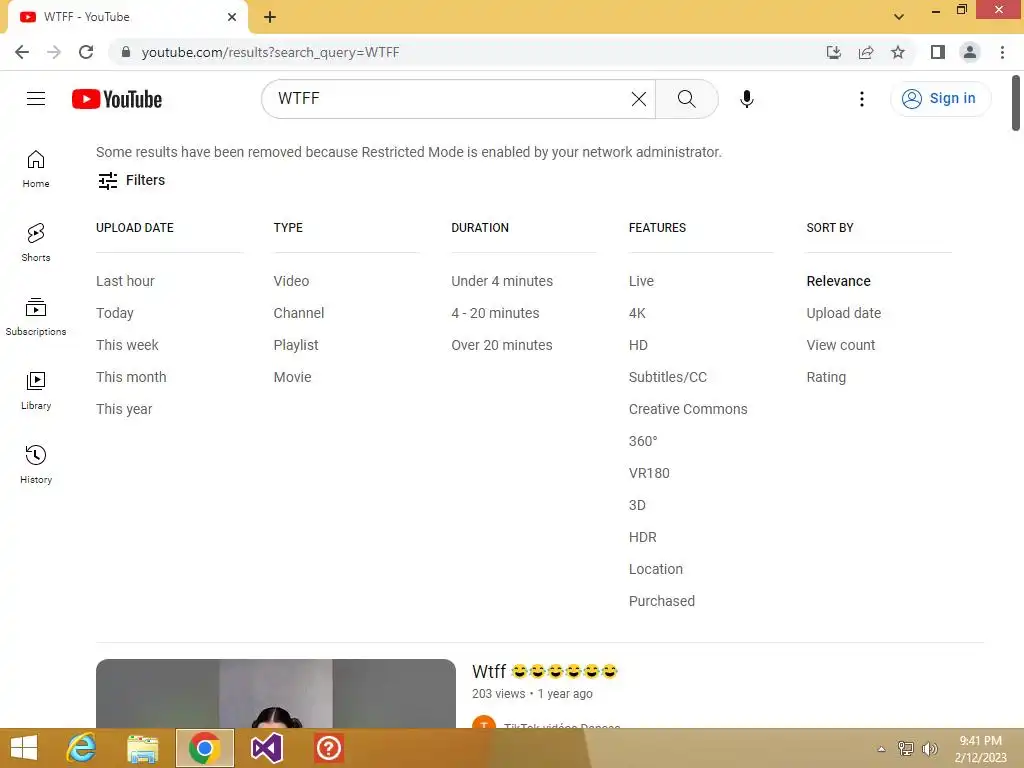
Task: Filter by Last hour
Action: 125,281
